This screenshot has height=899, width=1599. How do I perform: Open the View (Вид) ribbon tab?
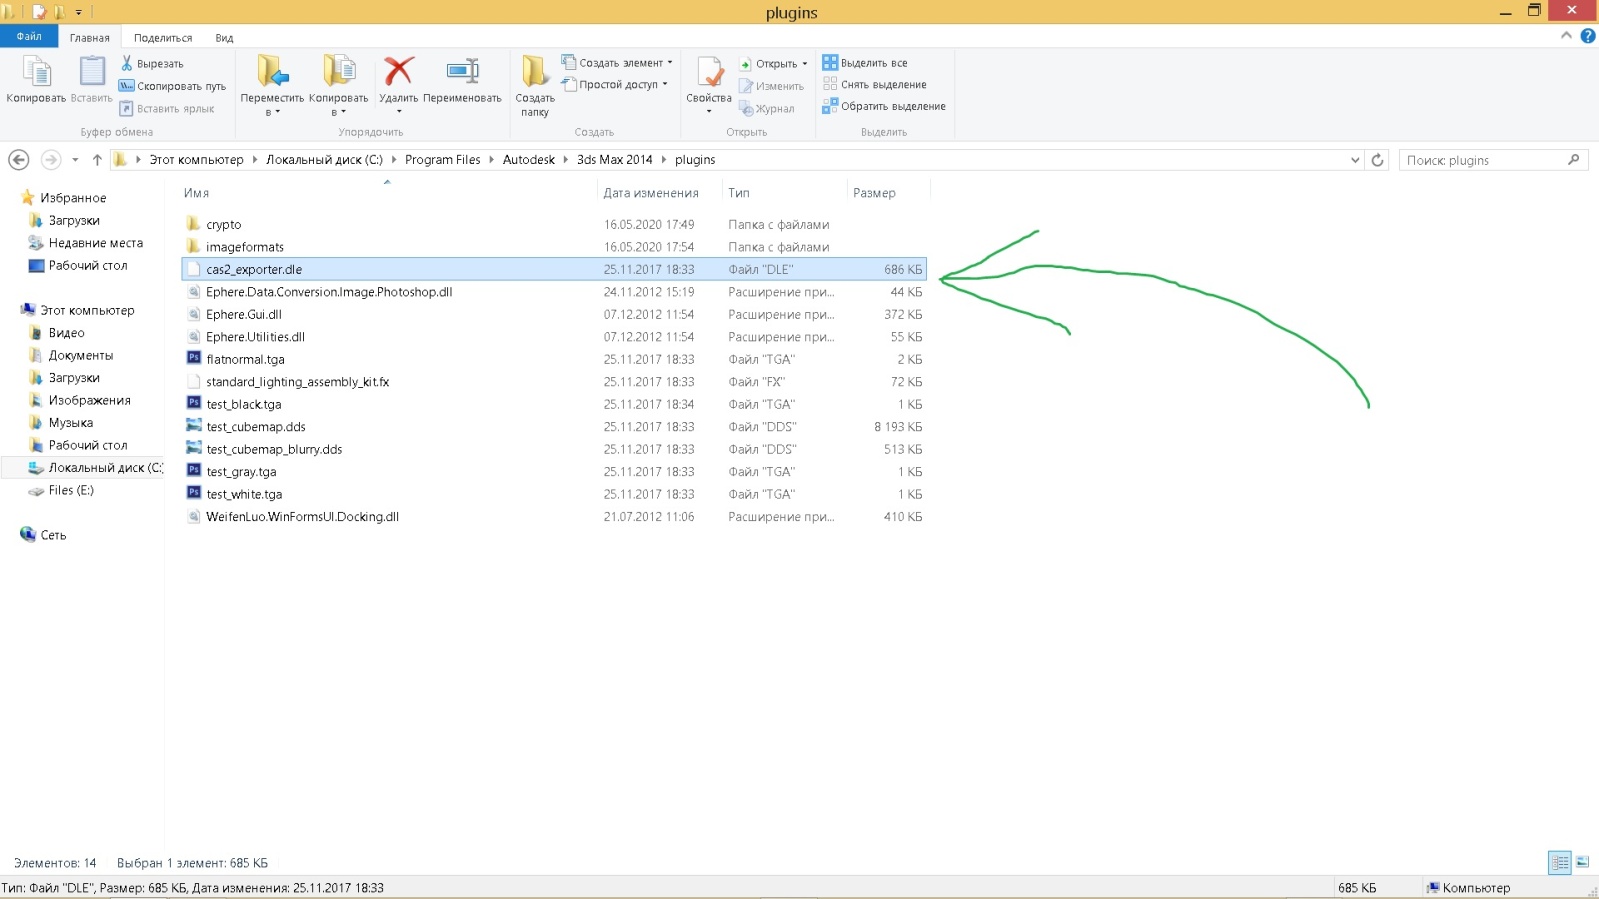[224, 38]
